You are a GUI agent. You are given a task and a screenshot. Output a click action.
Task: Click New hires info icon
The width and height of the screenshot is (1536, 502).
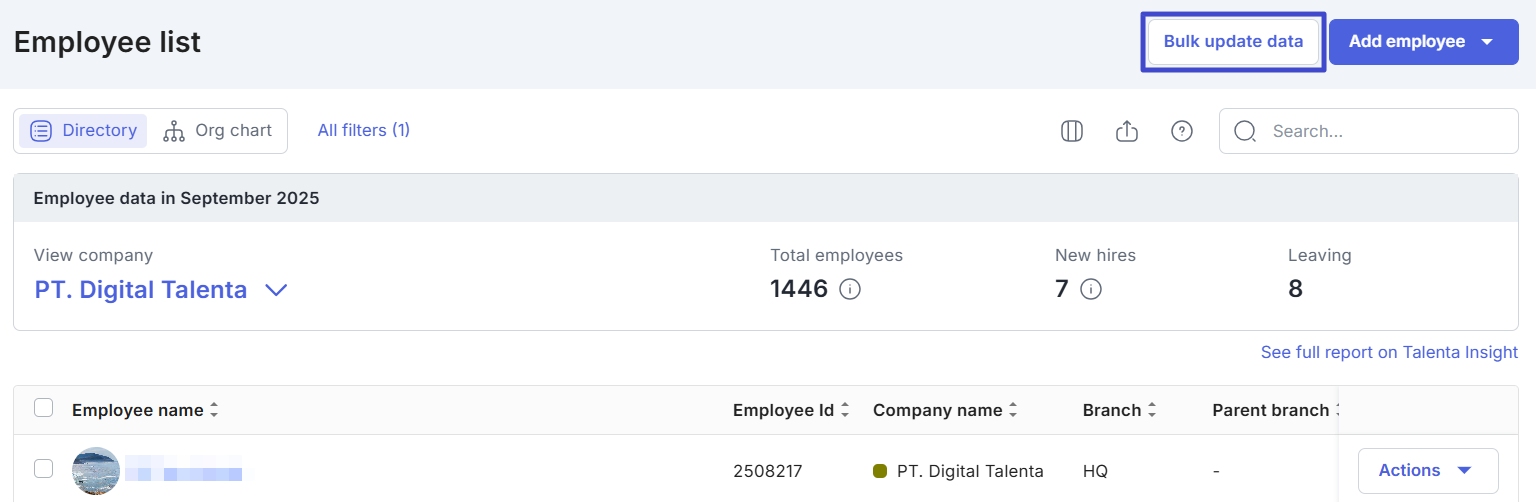coord(1091,290)
